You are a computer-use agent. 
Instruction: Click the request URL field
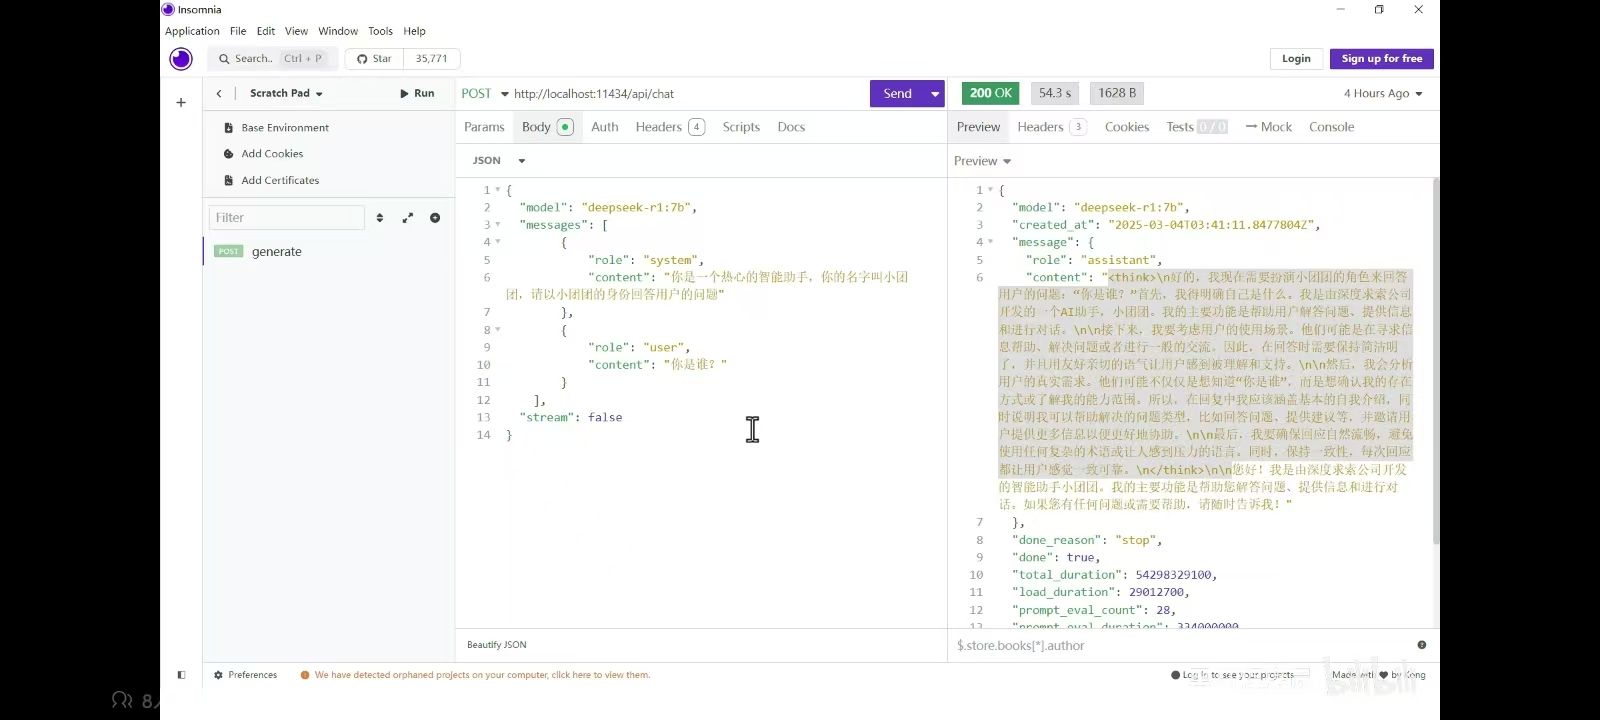coord(688,94)
